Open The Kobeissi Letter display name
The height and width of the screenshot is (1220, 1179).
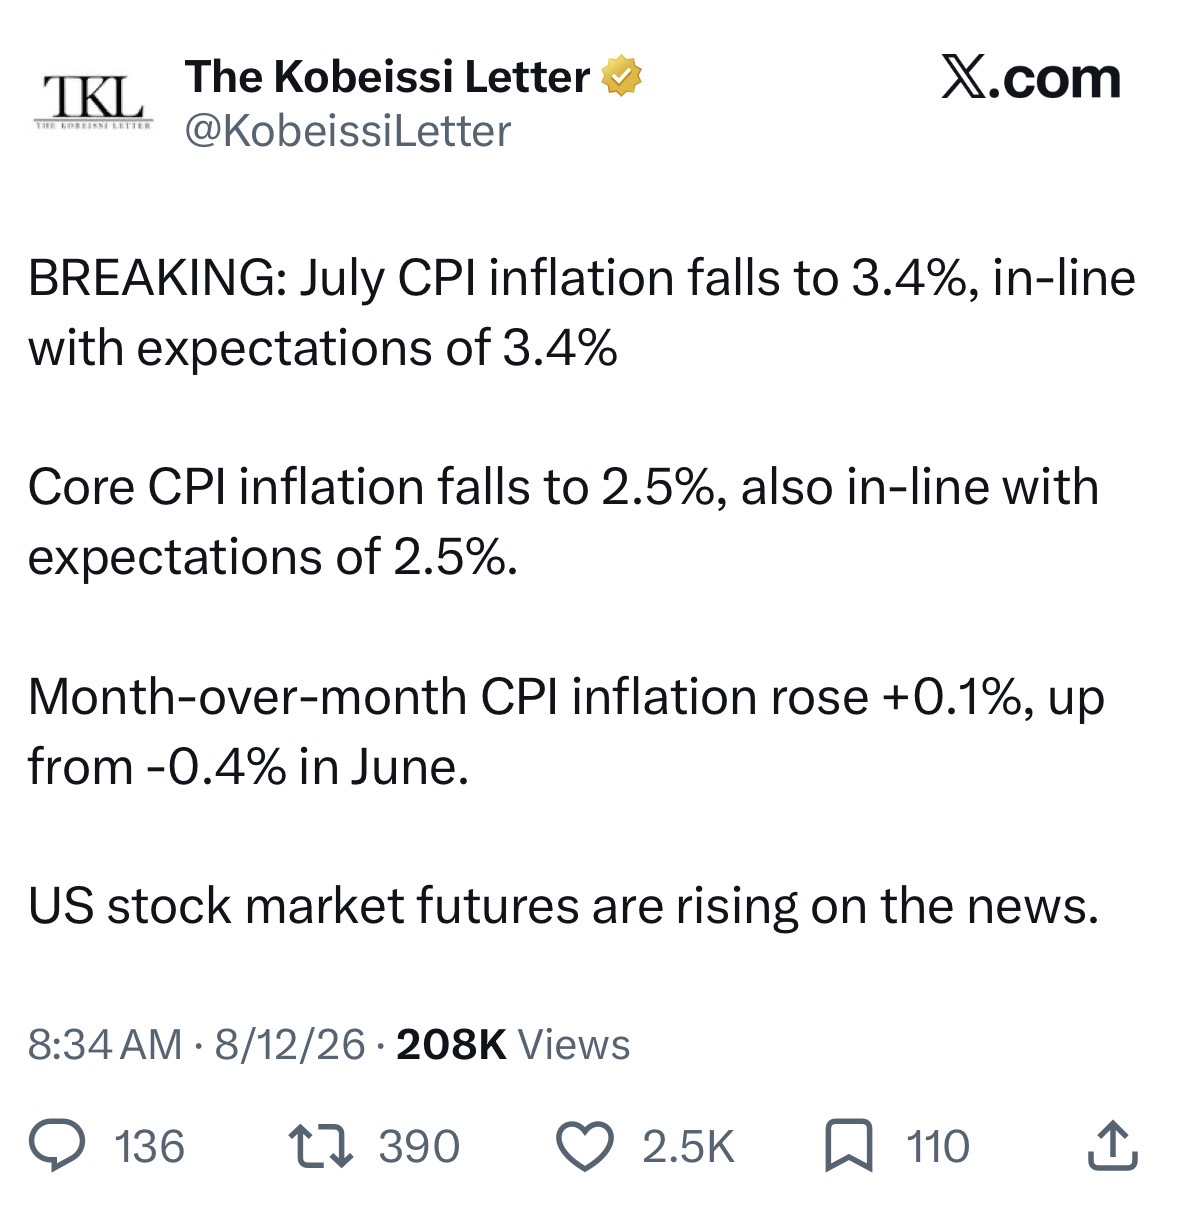(x=387, y=77)
